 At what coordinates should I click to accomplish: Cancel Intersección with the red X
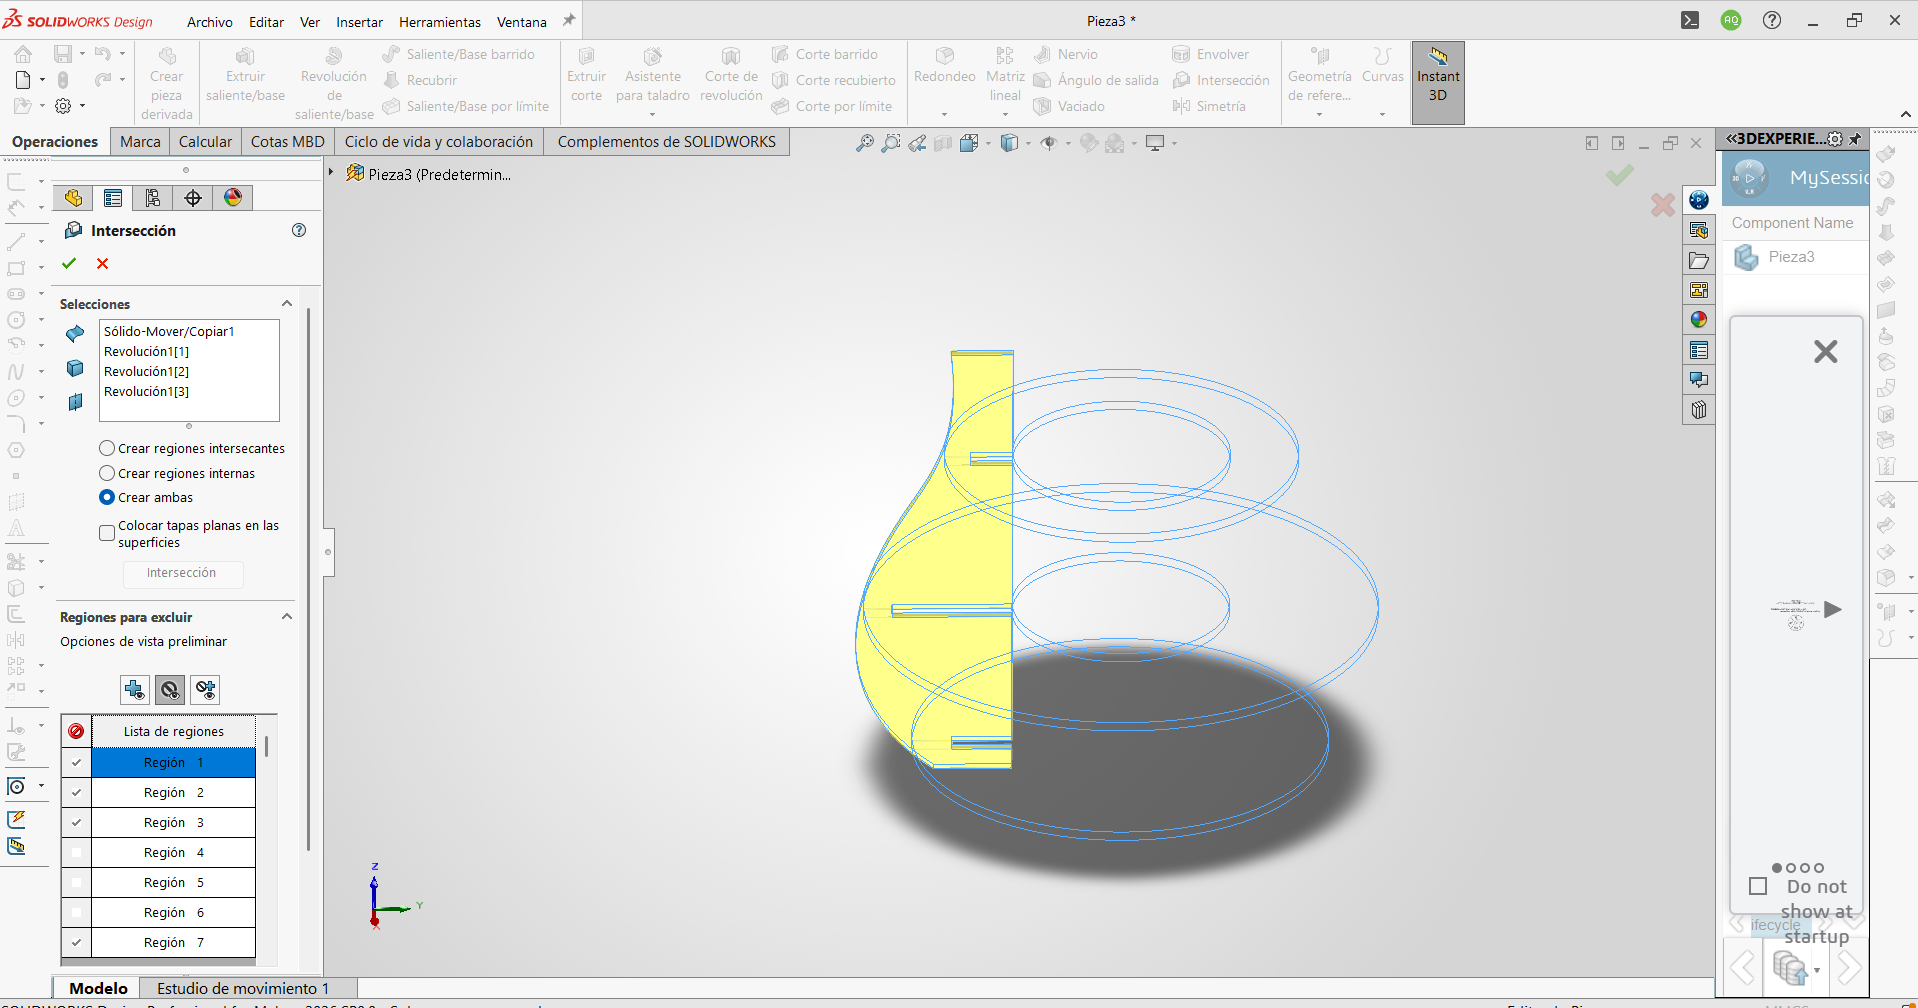[102, 263]
